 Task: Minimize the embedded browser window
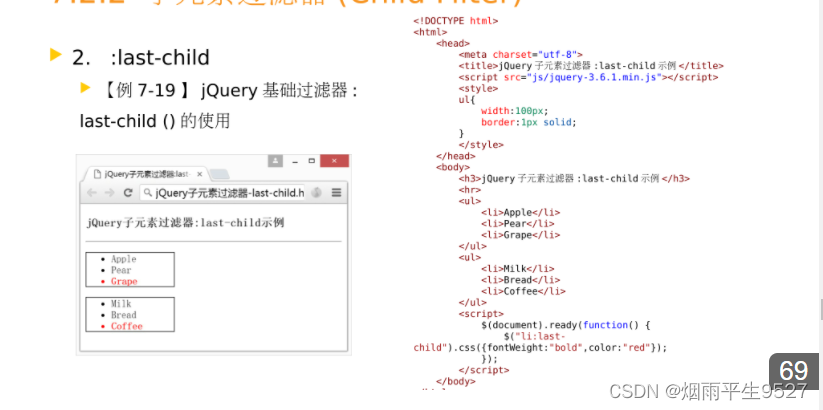[295, 161]
